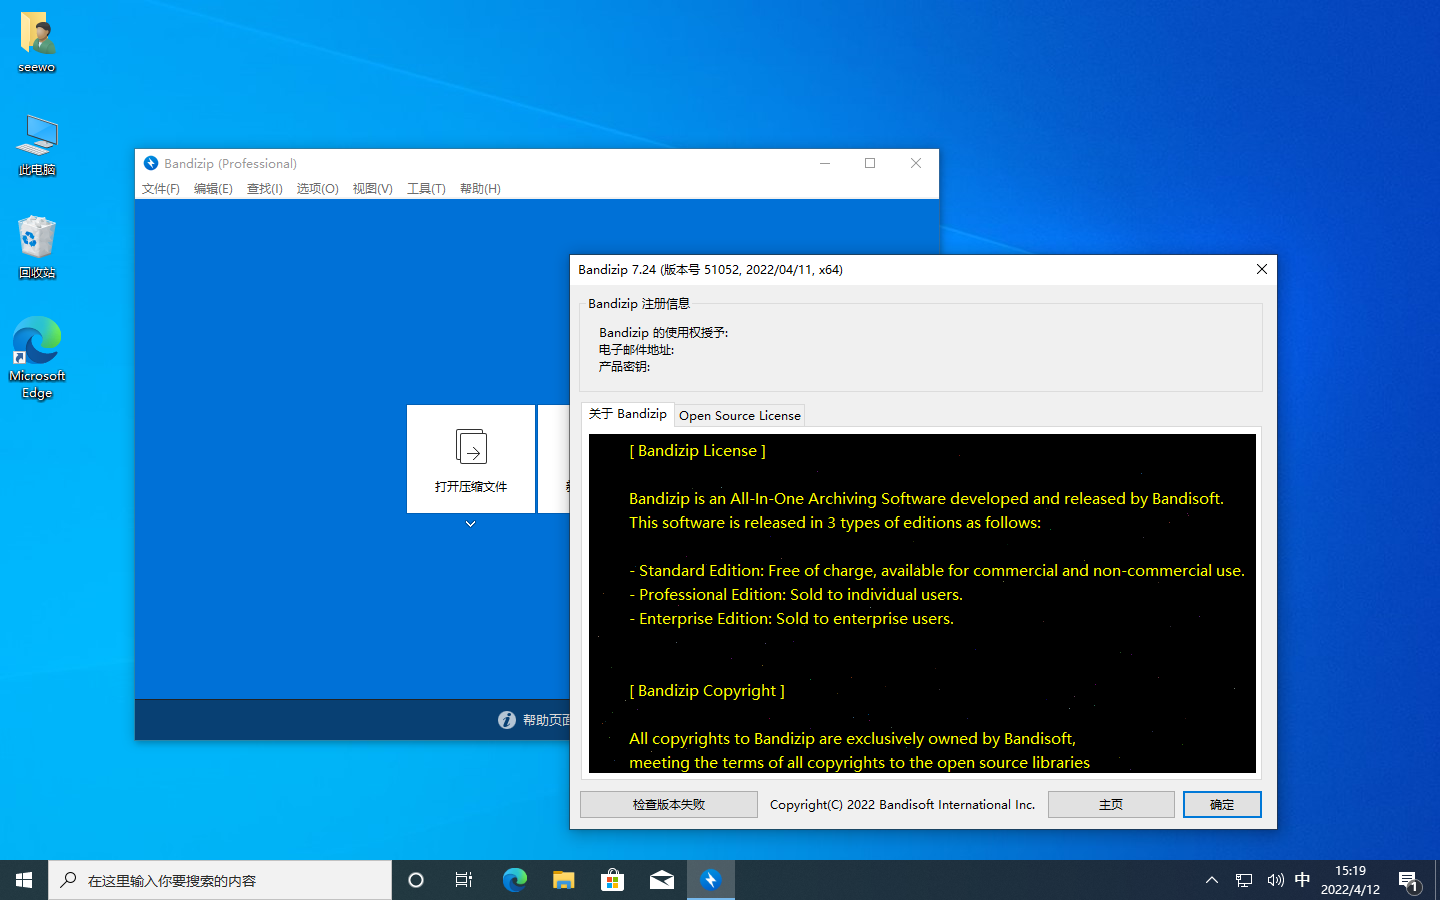Maximize the Bandizip main window
Image resolution: width=1440 pixels, height=900 pixels.
(x=870, y=163)
